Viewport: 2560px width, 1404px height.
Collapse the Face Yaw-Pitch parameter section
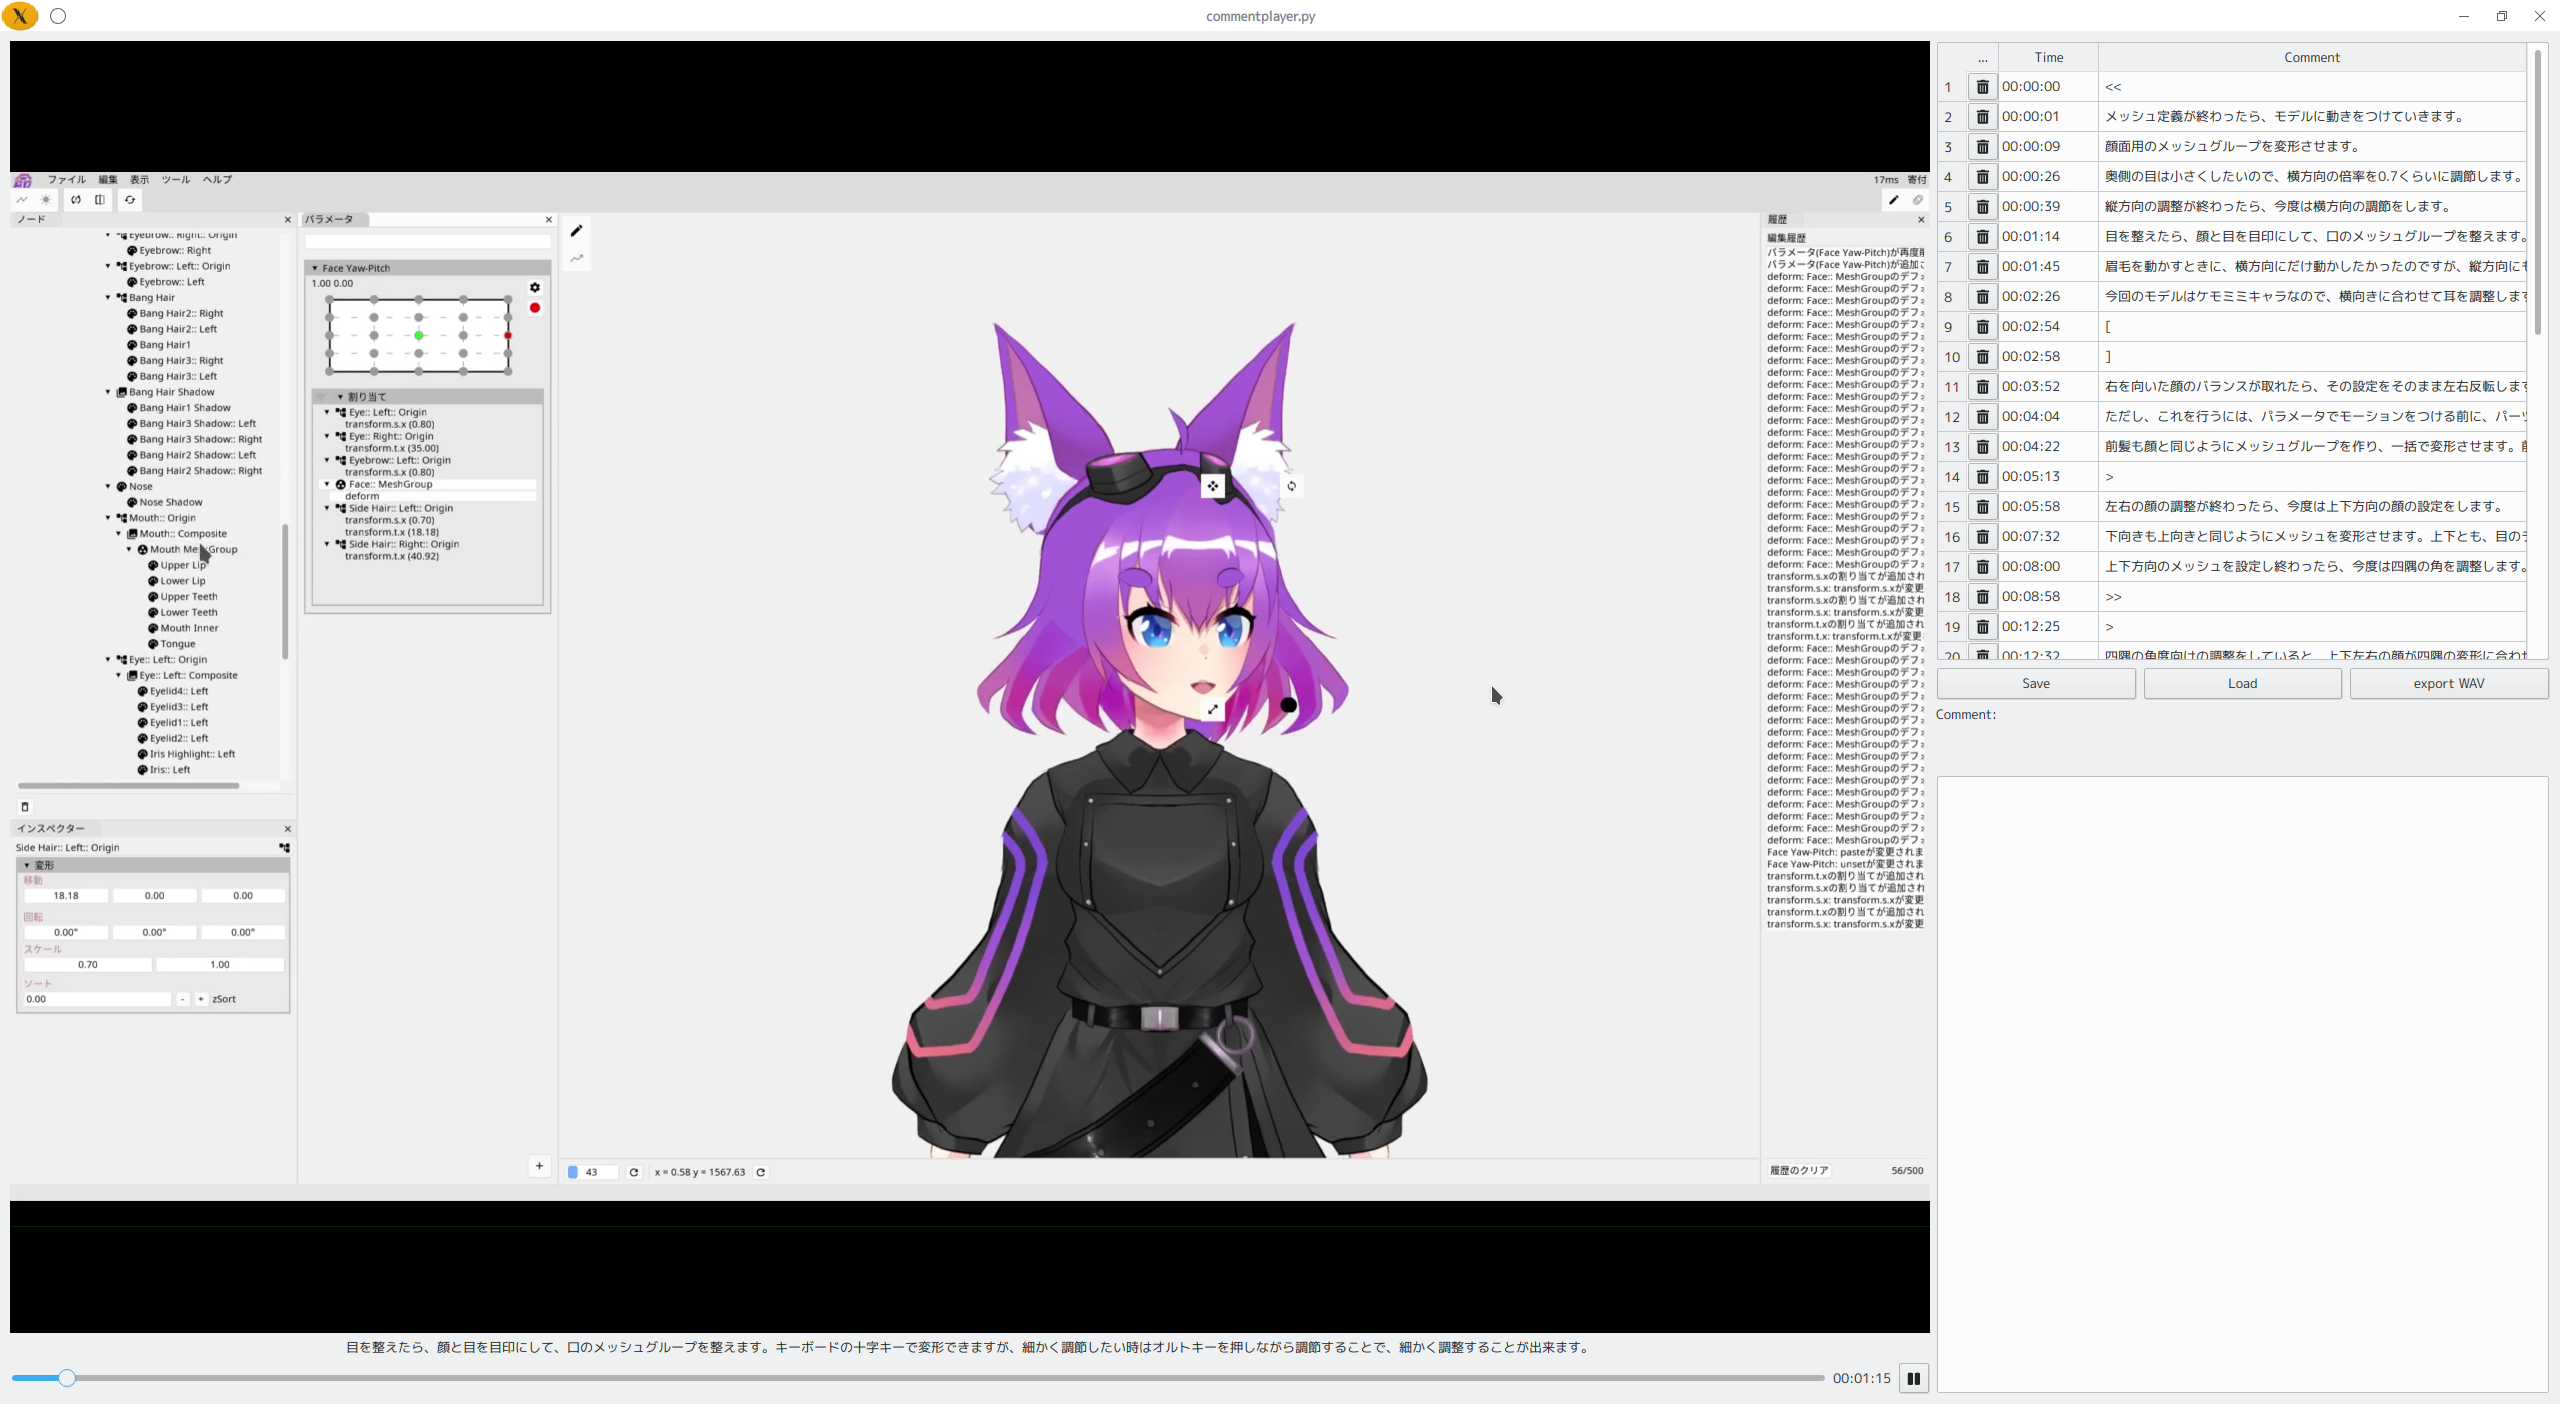pyautogui.click(x=315, y=268)
